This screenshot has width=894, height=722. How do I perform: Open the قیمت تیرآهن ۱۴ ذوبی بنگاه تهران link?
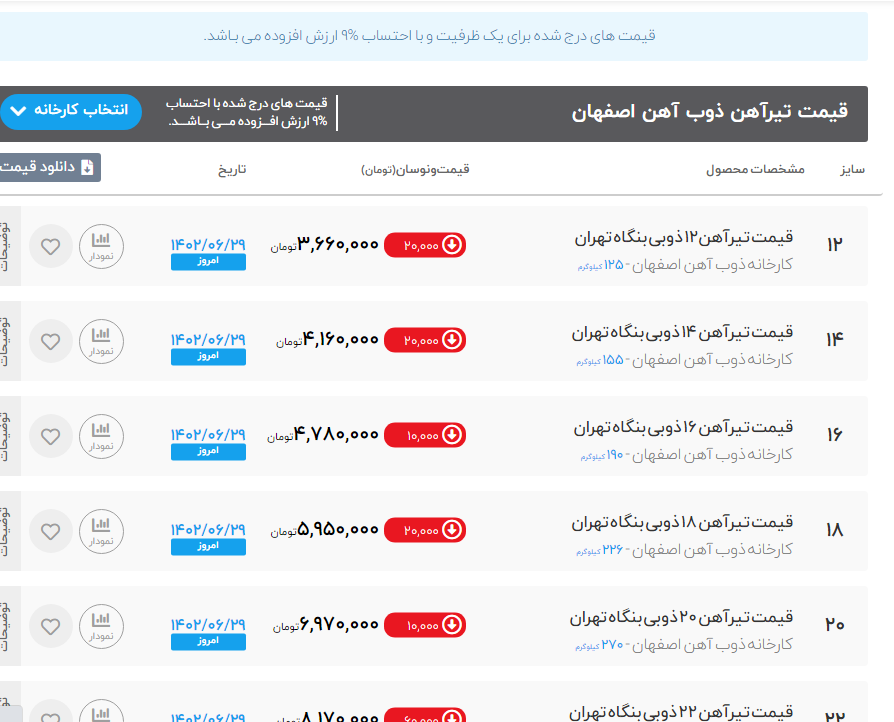coord(683,331)
